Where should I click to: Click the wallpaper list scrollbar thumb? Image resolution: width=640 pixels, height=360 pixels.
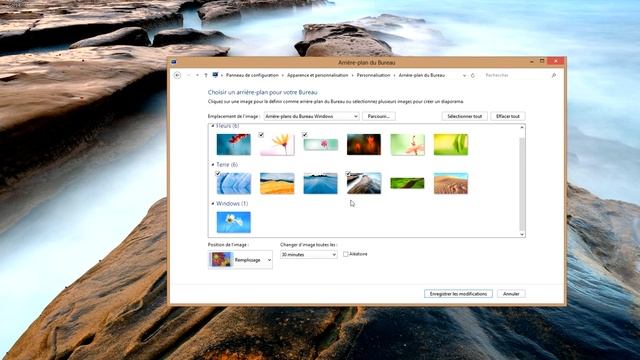522,184
